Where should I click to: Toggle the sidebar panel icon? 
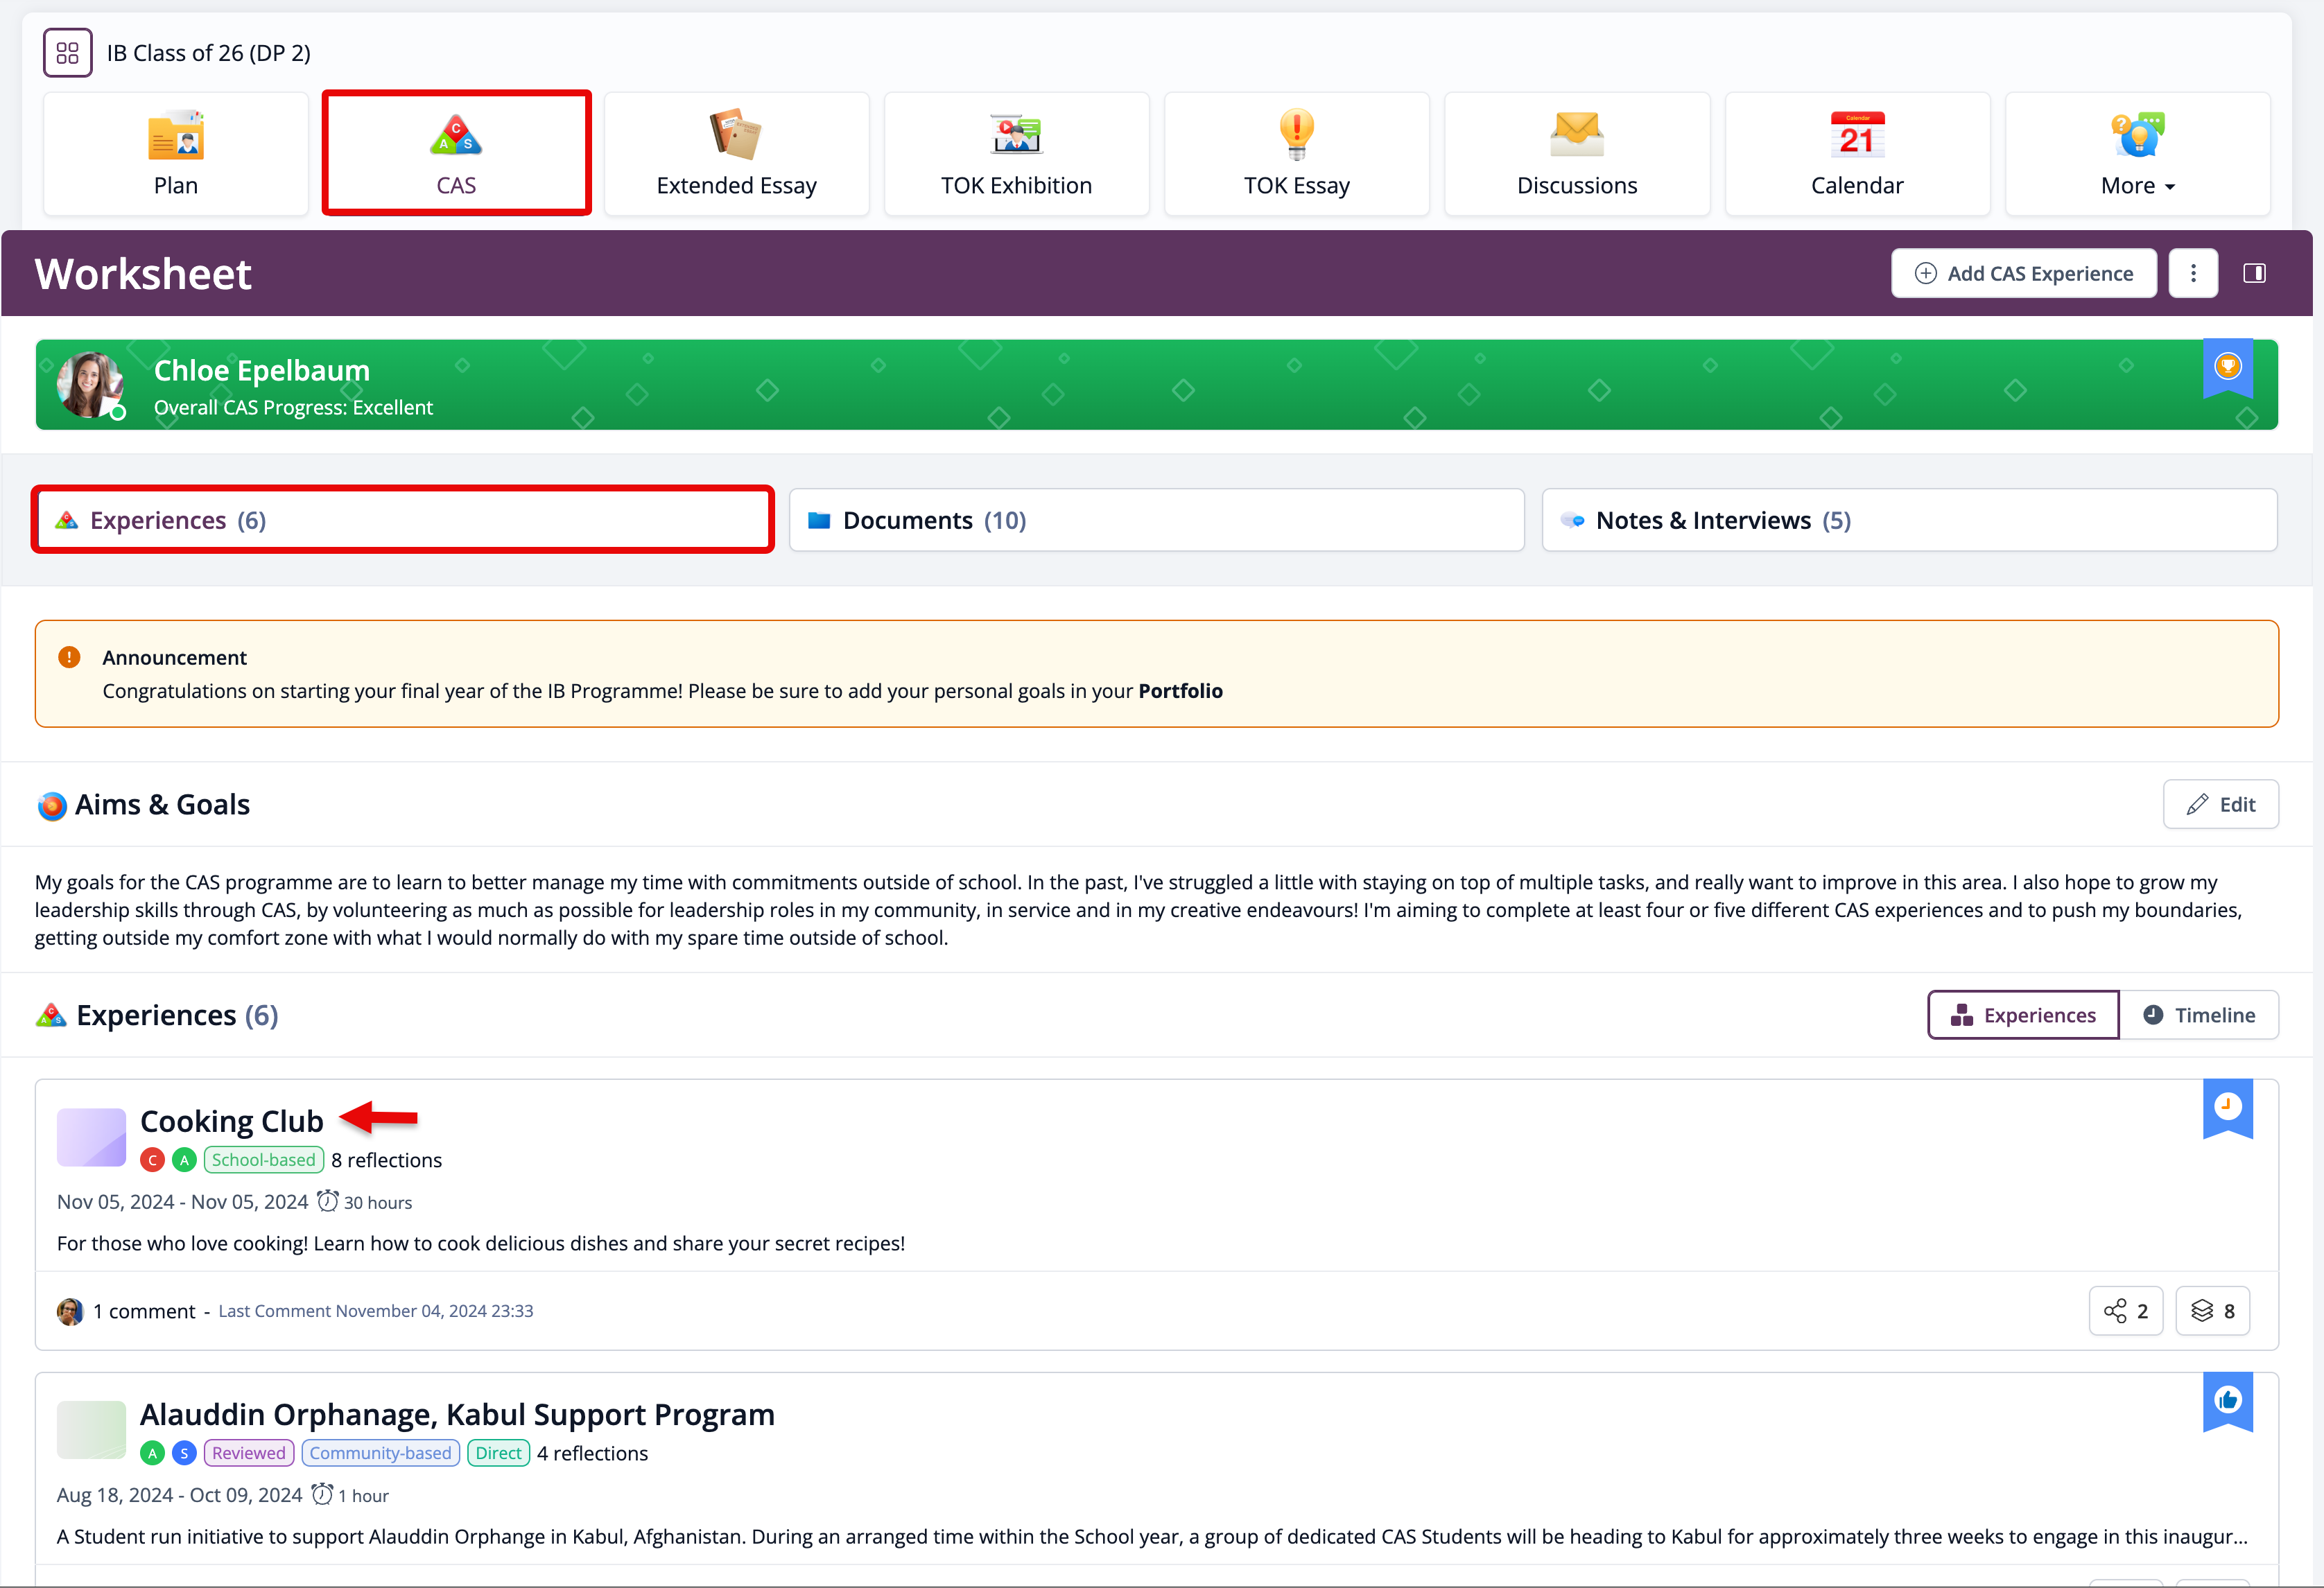coord(2254,274)
